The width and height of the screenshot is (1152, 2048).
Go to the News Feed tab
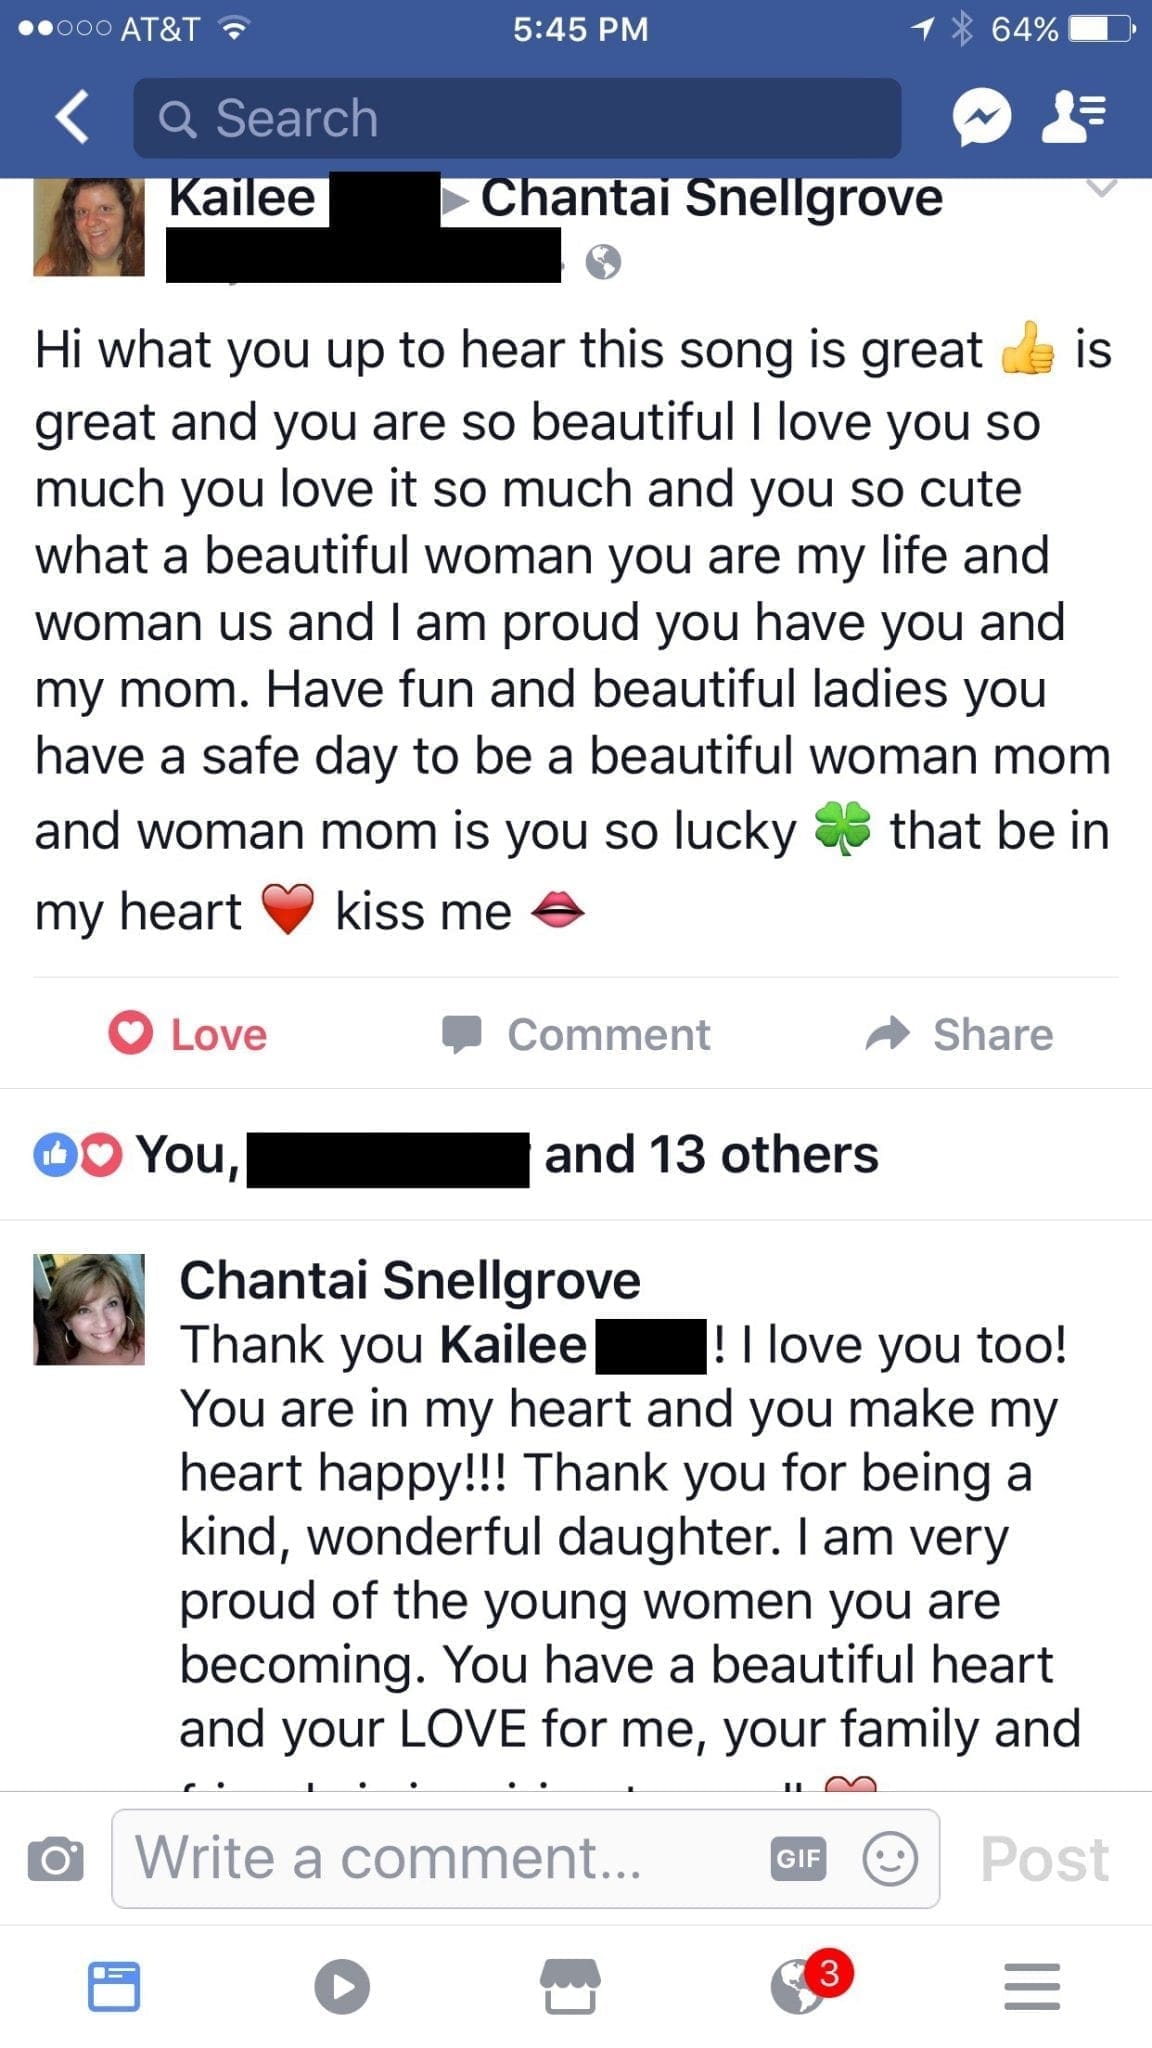click(114, 1985)
